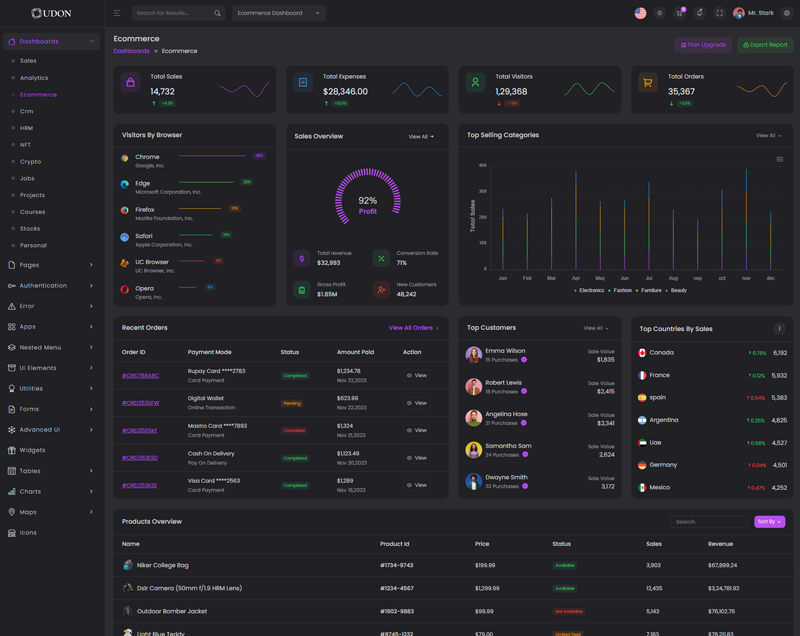The height and width of the screenshot is (636, 800).
Task: Open the Ecommerce Dashboard dropdown
Action: (x=279, y=13)
